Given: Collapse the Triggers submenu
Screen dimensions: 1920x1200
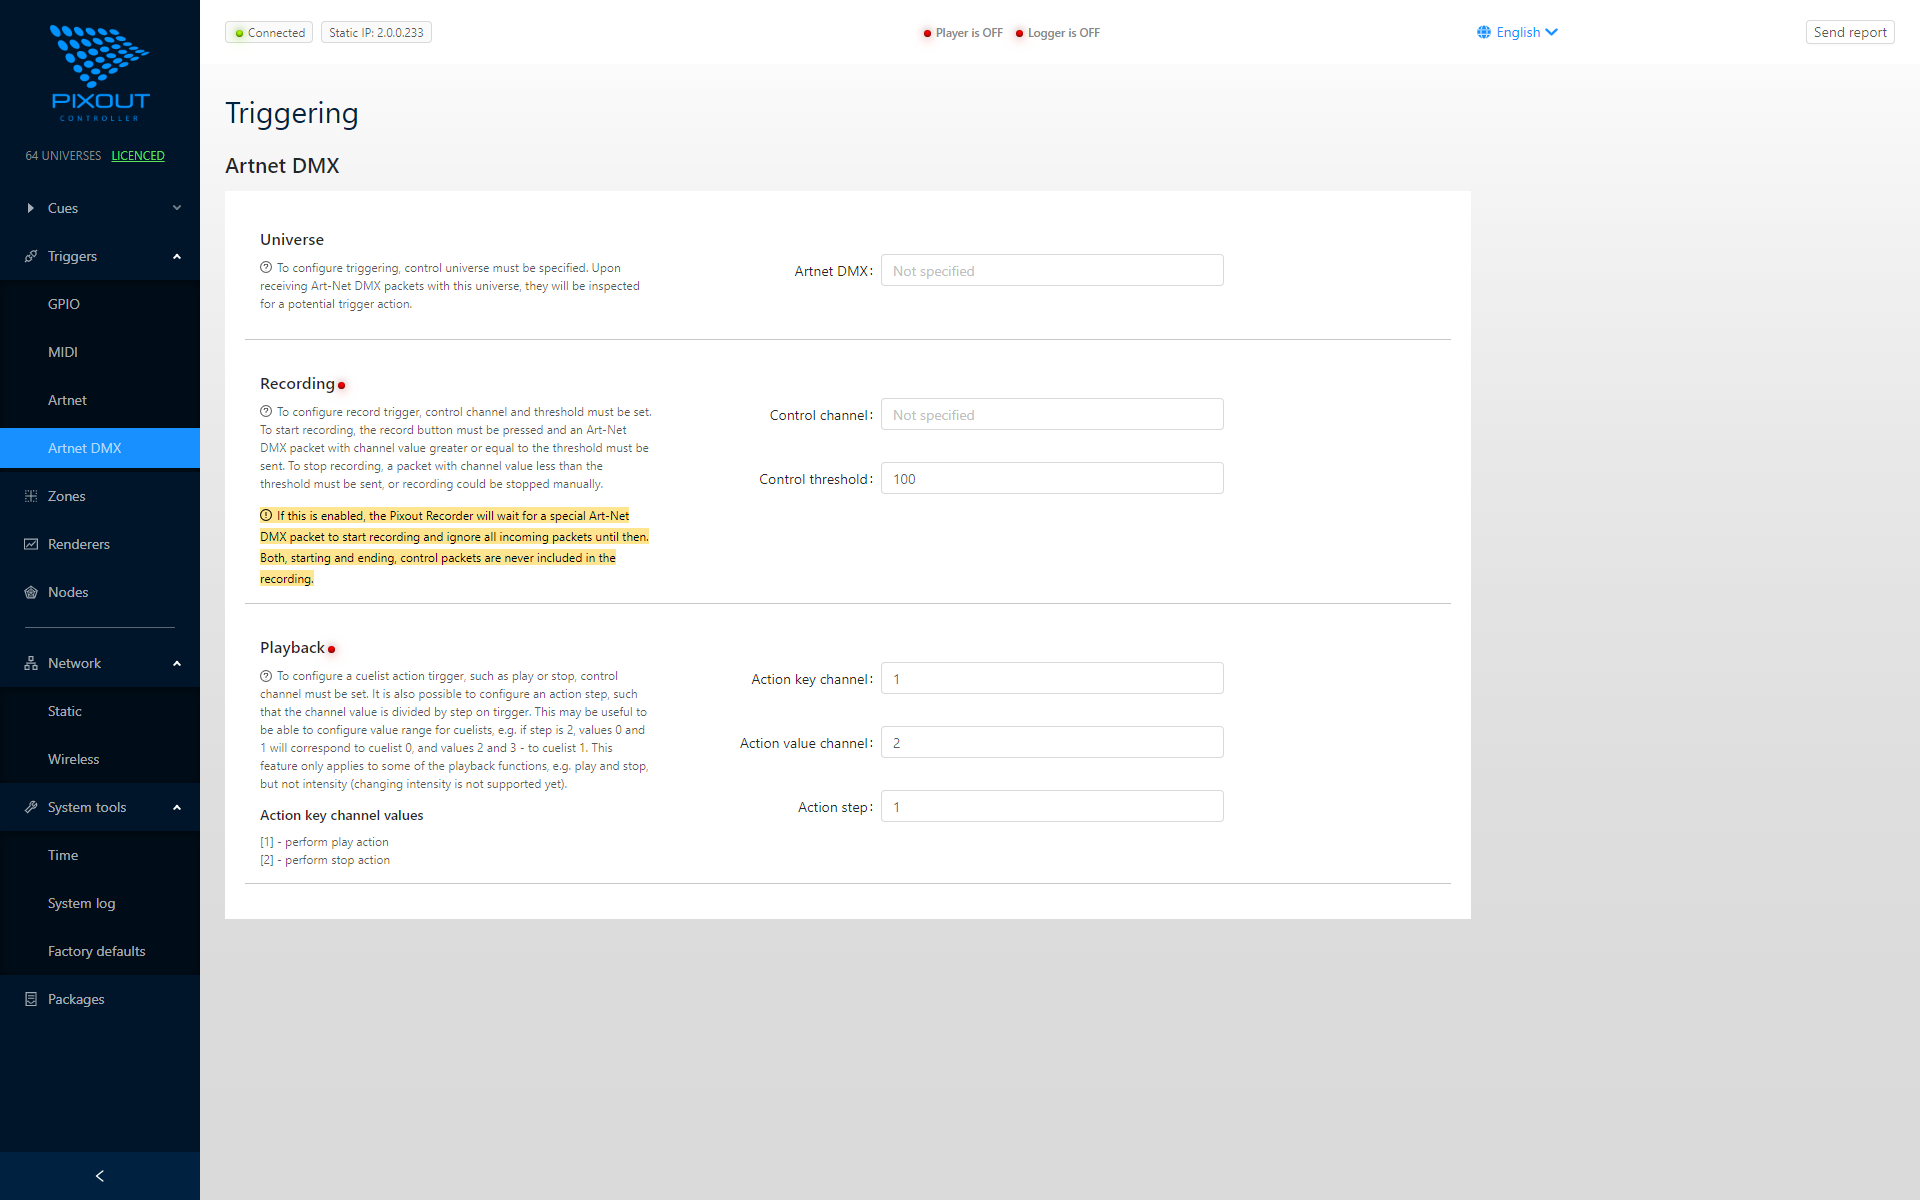Looking at the screenshot, I should coord(177,256).
